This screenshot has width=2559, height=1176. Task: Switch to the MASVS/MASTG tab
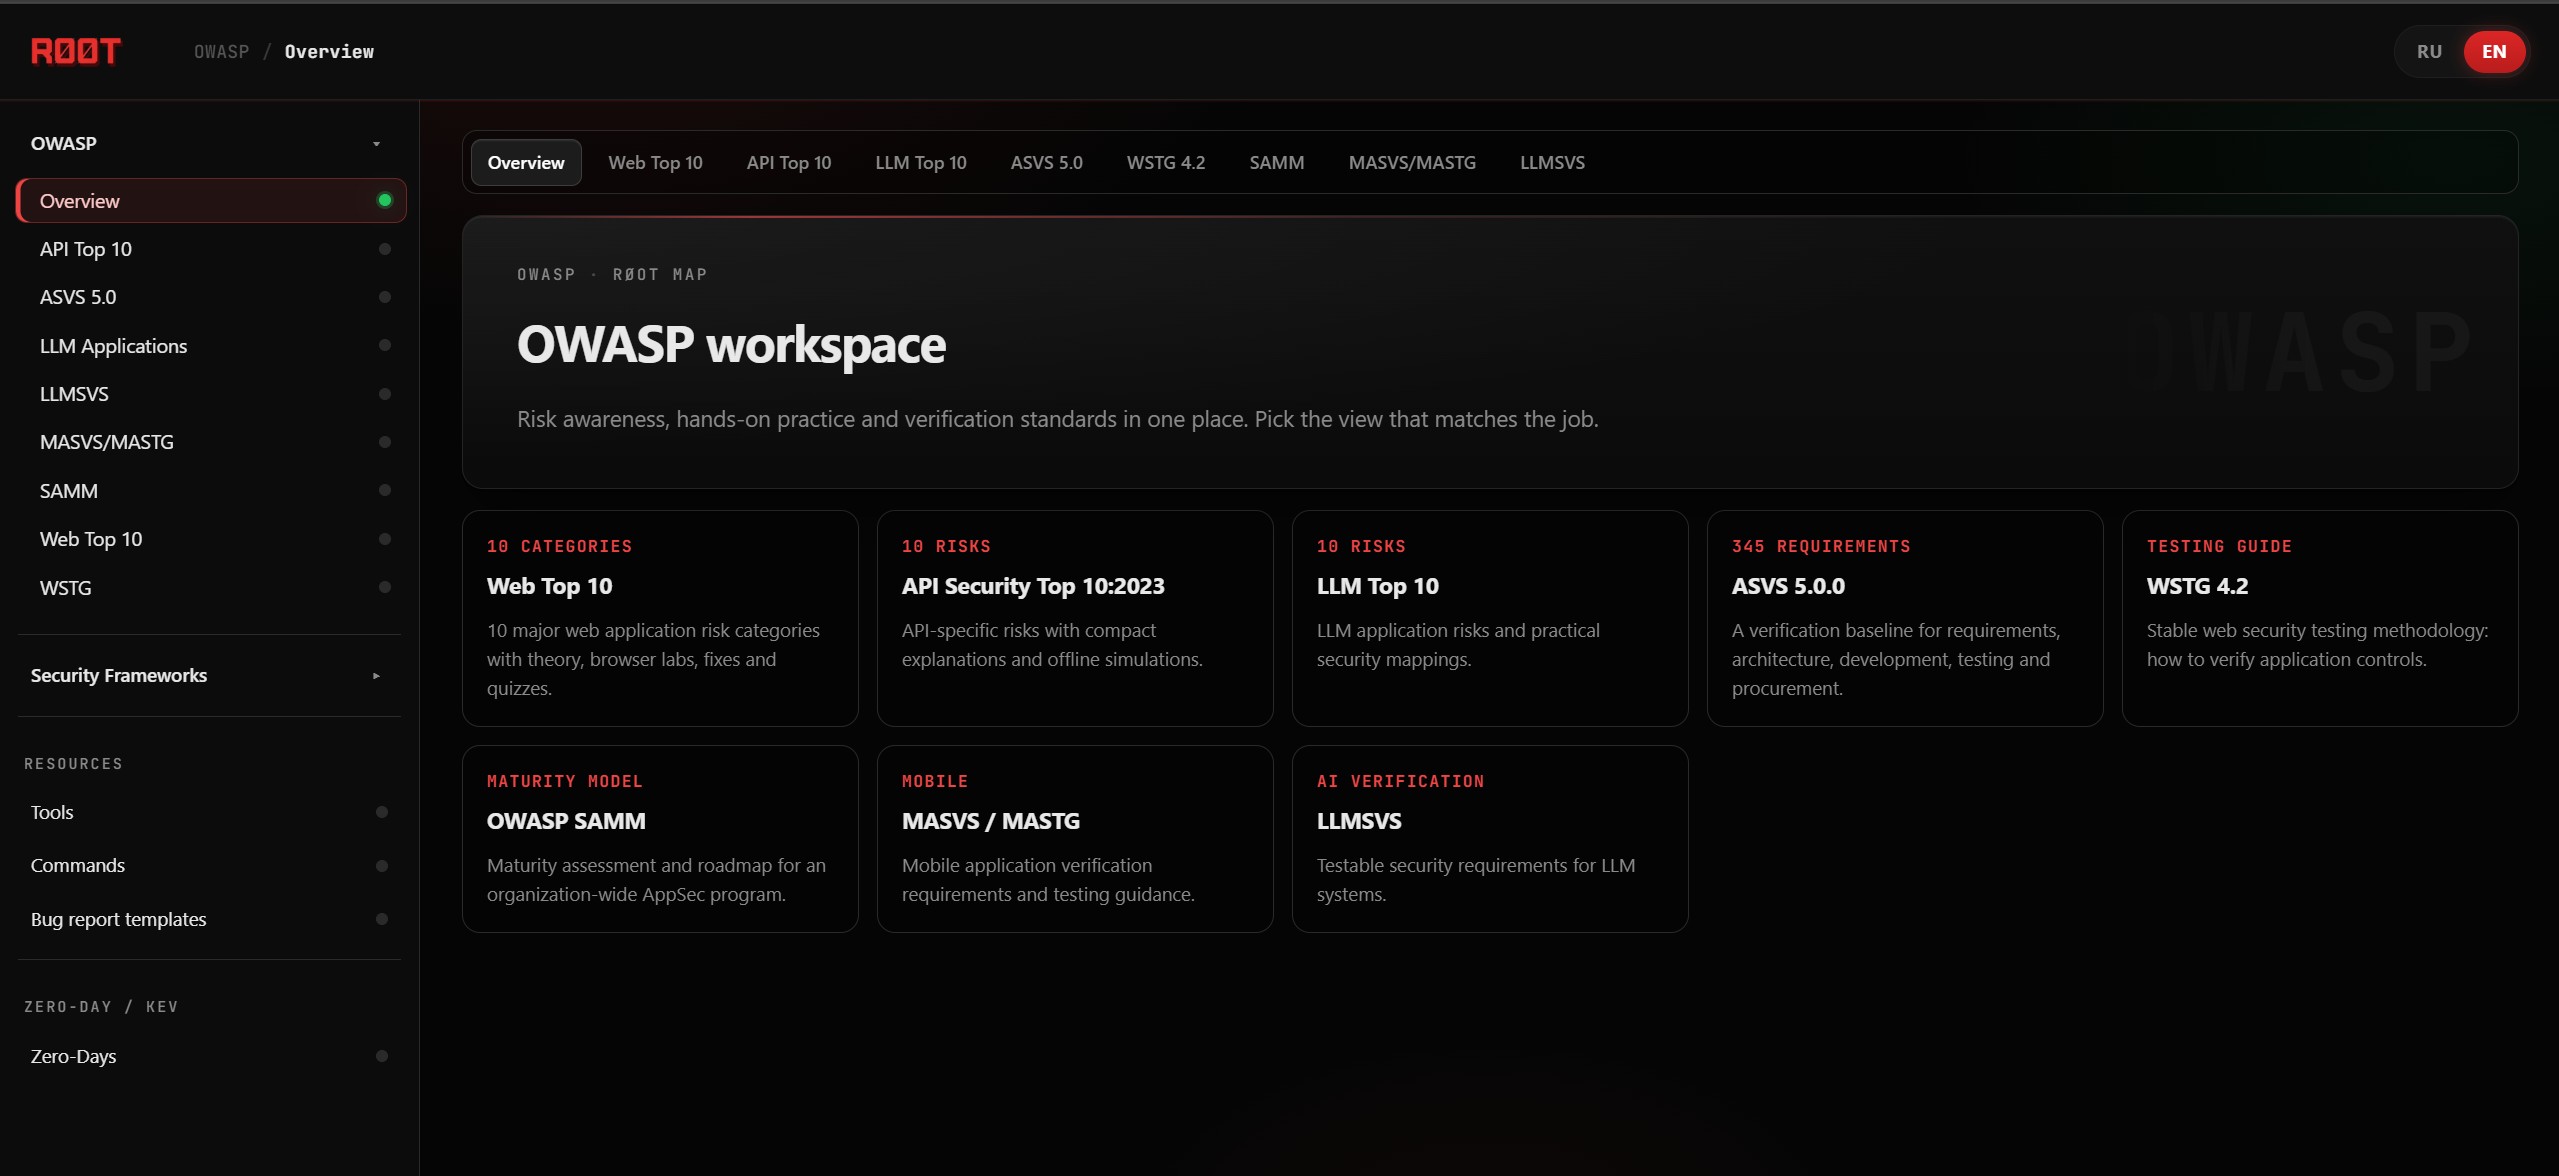[1412, 162]
